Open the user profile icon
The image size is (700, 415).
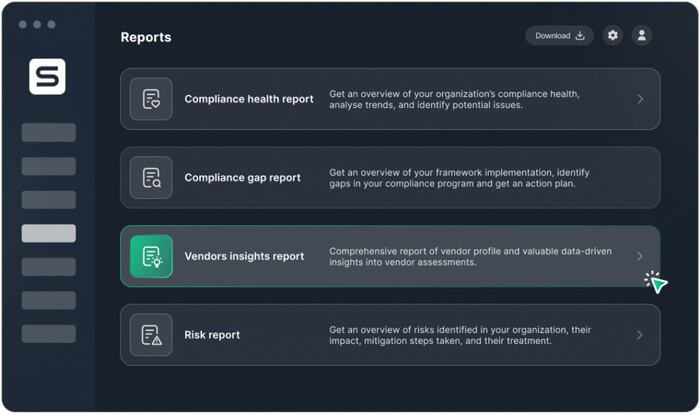click(x=642, y=36)
